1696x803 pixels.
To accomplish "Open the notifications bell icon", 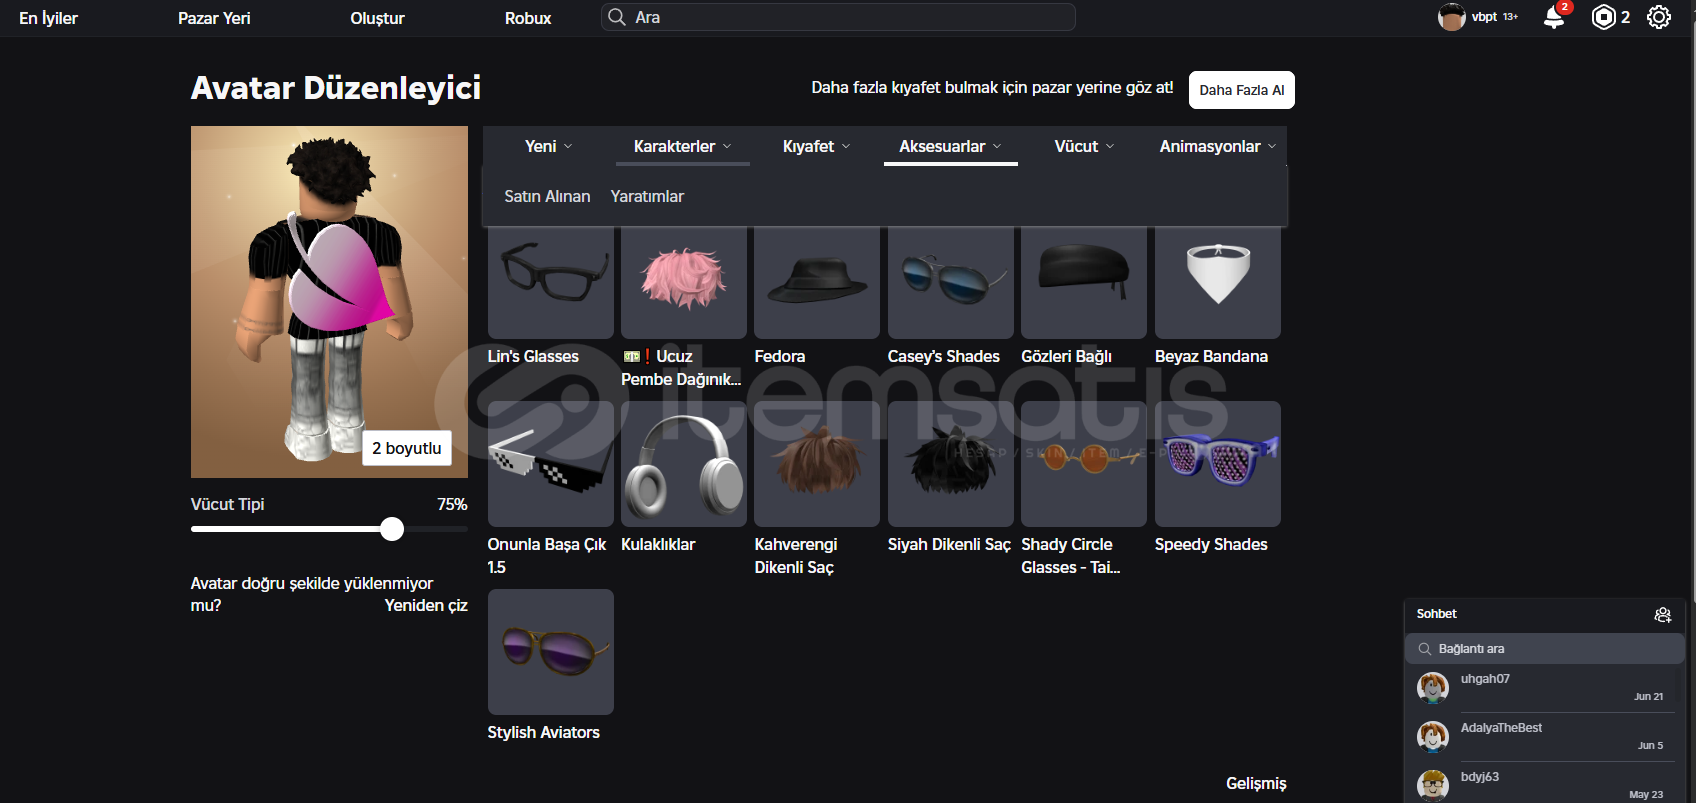I will click(1554, 17).
